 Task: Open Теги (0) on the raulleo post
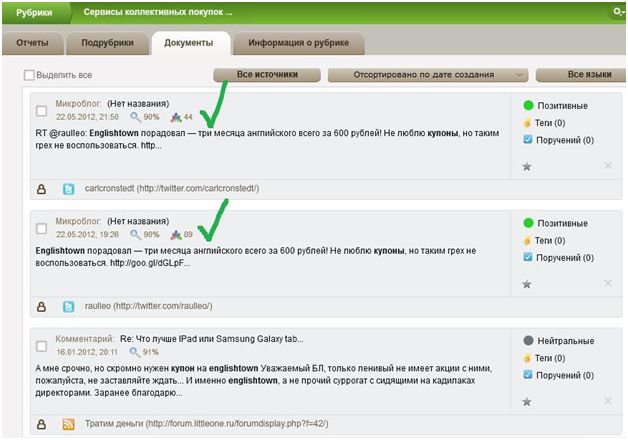[x=550, y=241]
